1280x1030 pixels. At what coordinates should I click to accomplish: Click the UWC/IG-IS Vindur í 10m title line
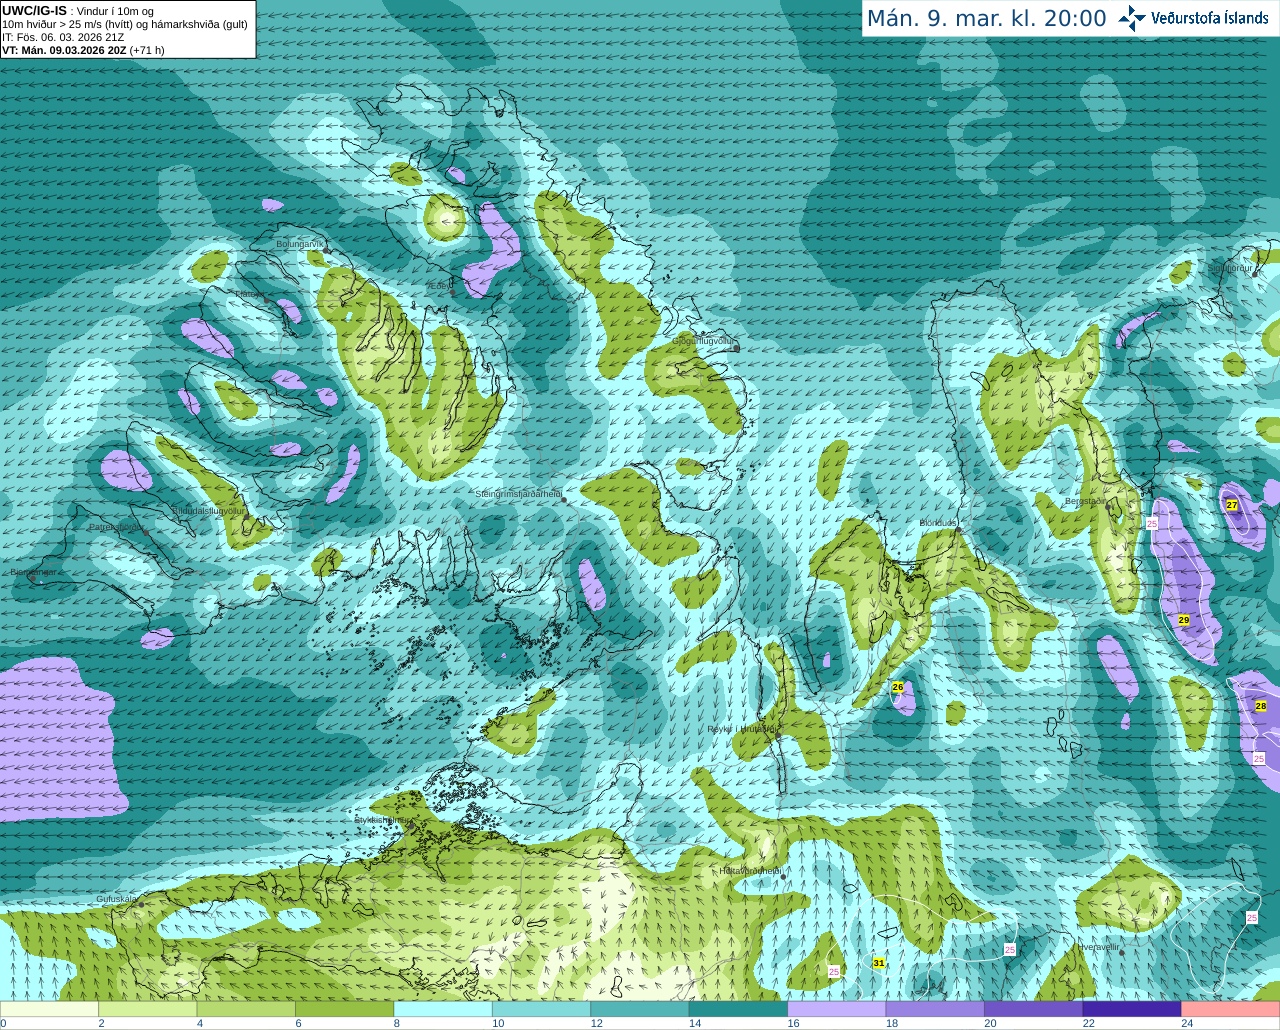(78, 11)
